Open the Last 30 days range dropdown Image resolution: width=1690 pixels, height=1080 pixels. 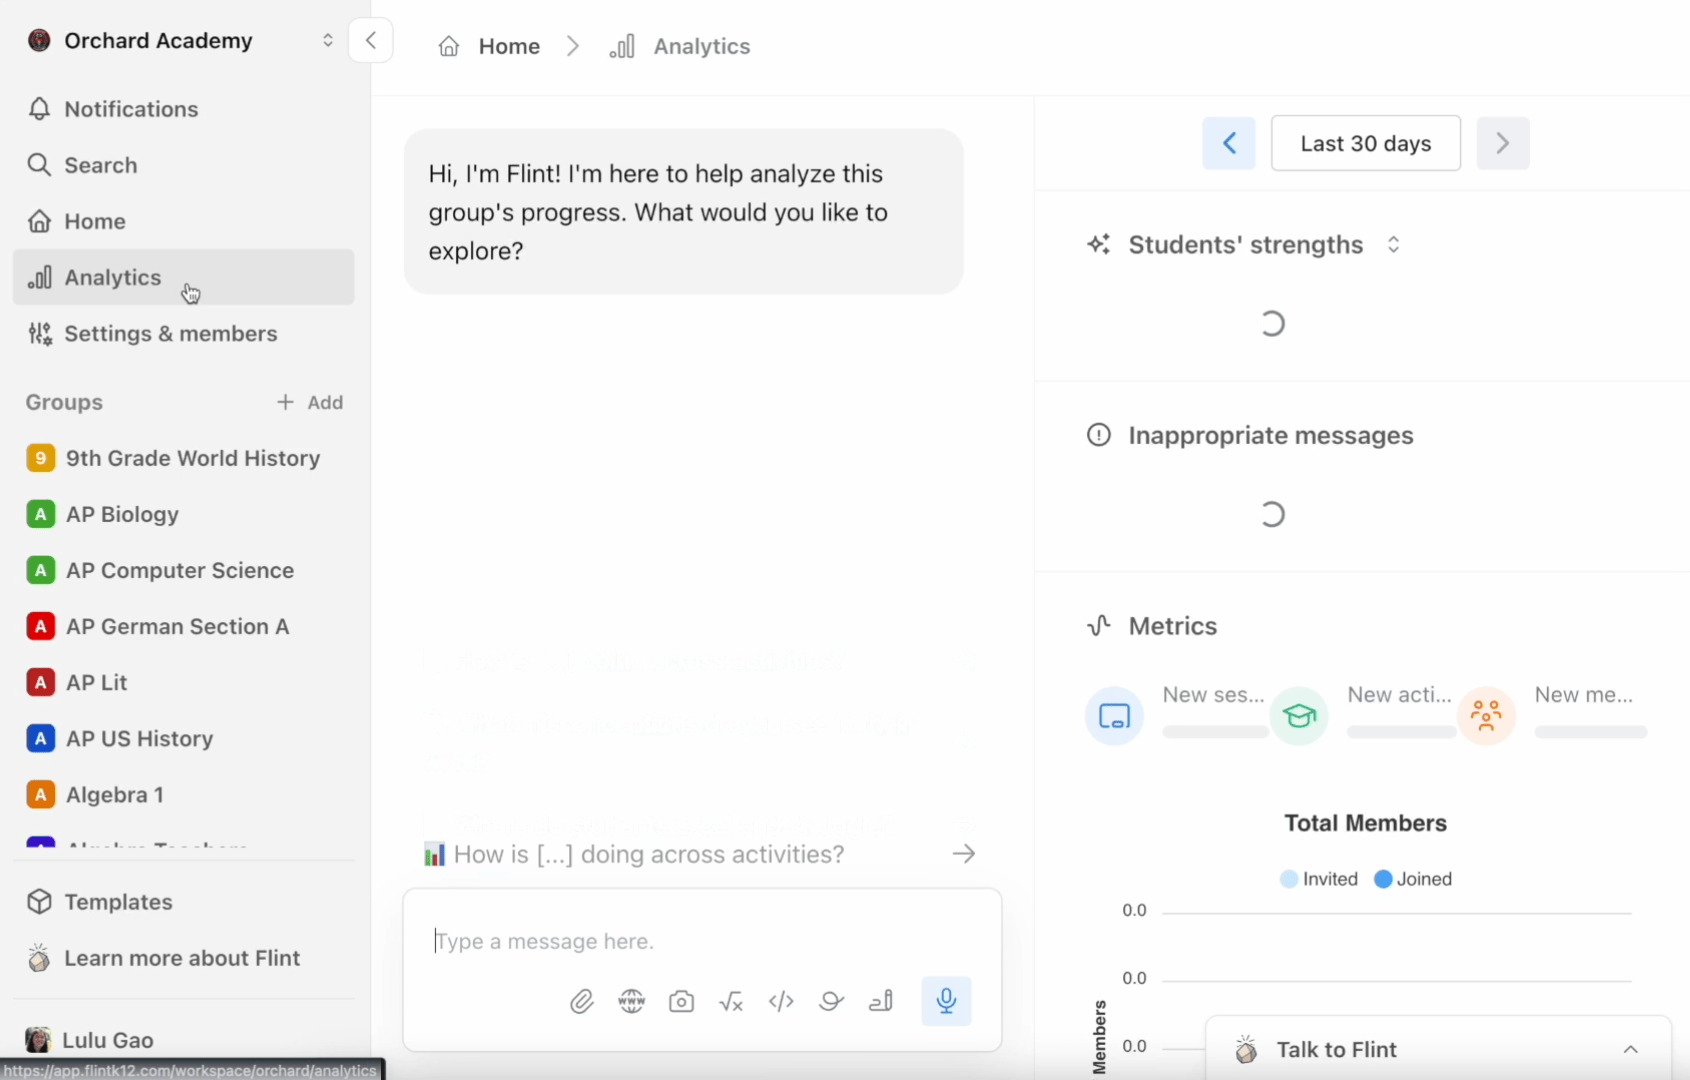pos(1366,143)
